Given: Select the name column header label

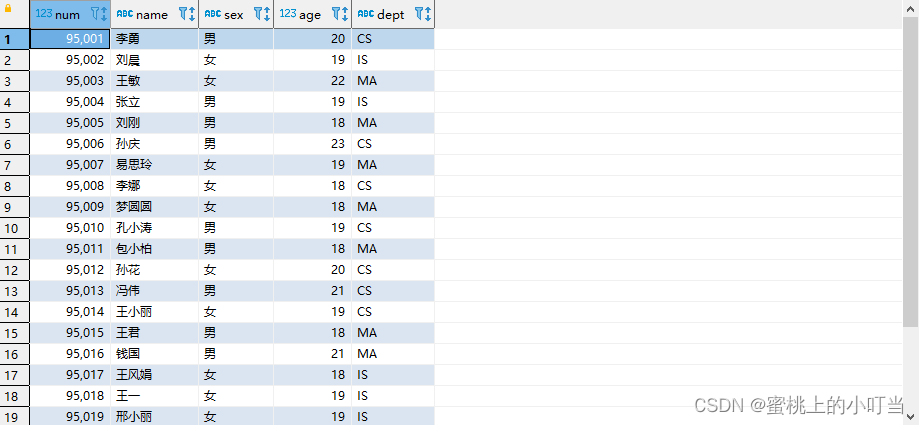Looking at the screenshot, I should 152,15.
